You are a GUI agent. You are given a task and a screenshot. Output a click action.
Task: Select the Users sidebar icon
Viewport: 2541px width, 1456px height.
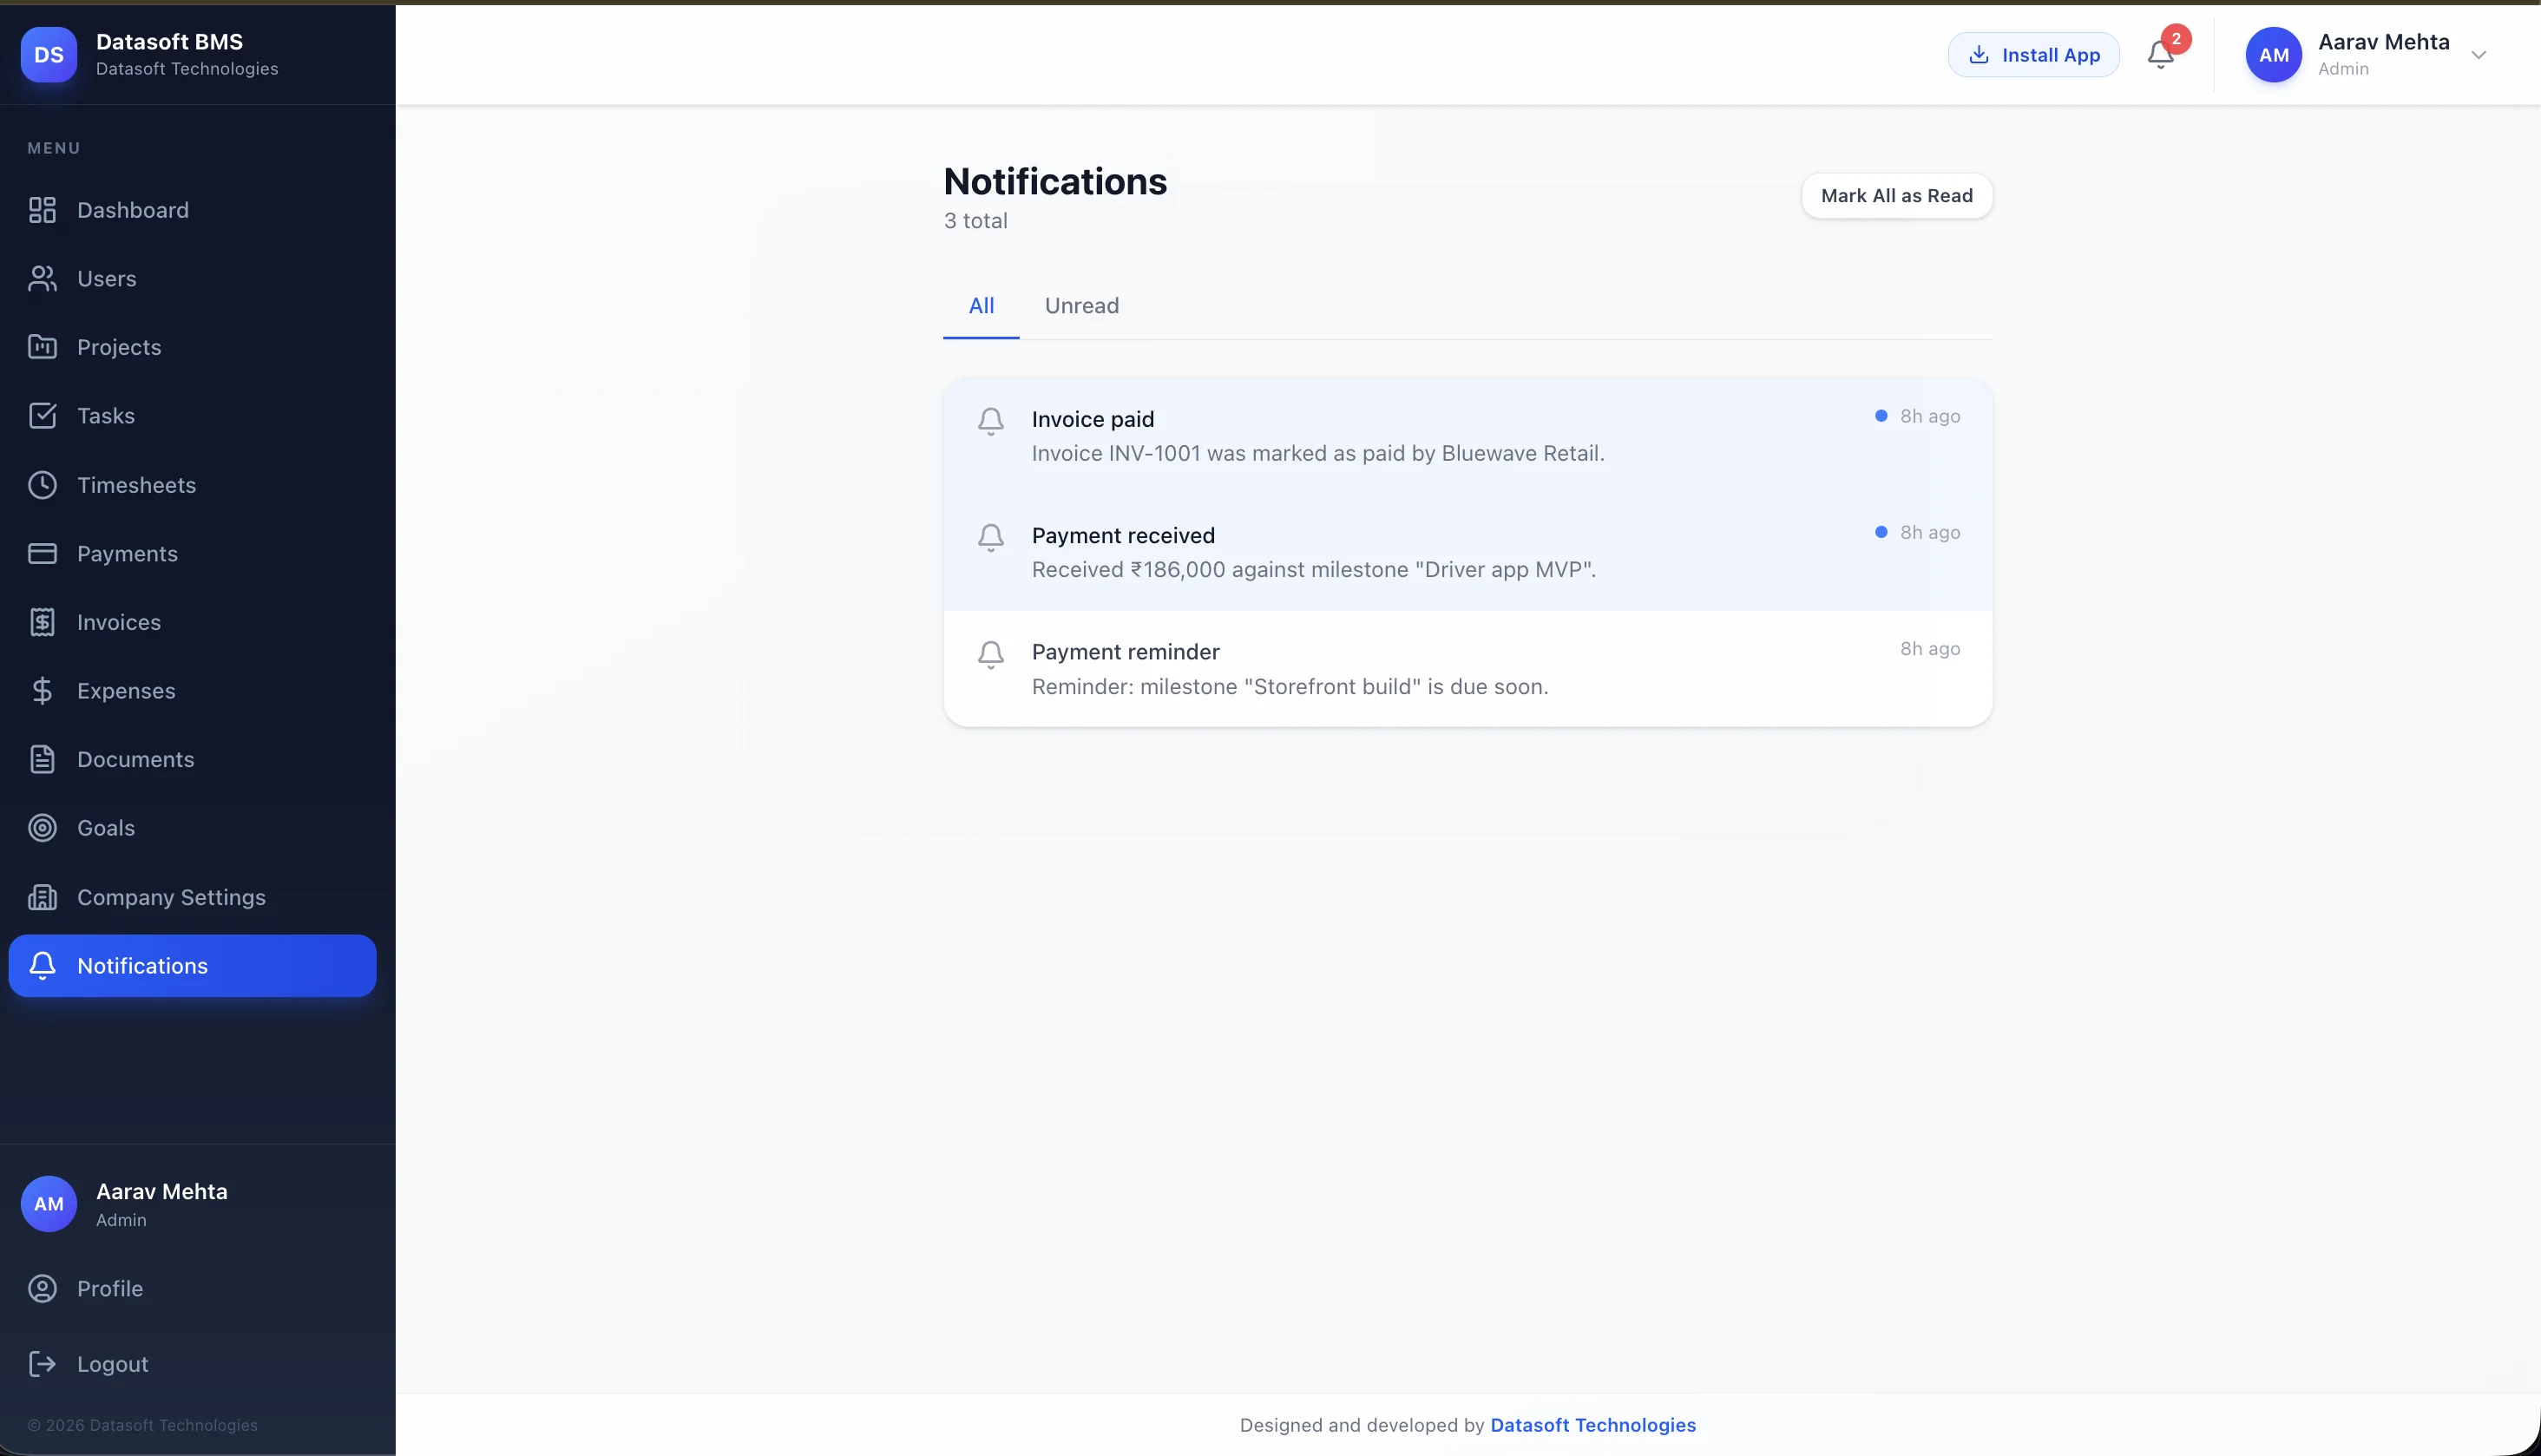pyautogui.click(x=42, y=278)
